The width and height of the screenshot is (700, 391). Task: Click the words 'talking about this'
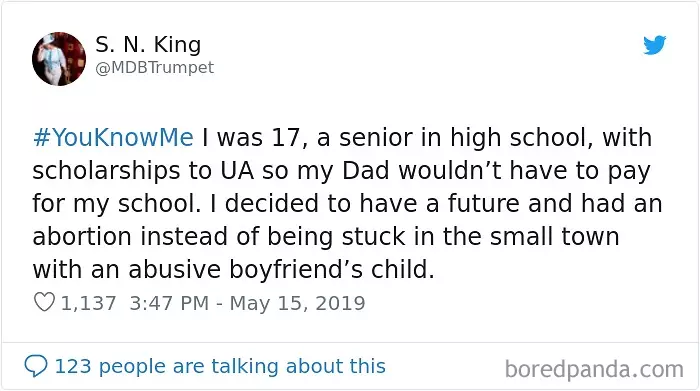click(x=298, y=366)
